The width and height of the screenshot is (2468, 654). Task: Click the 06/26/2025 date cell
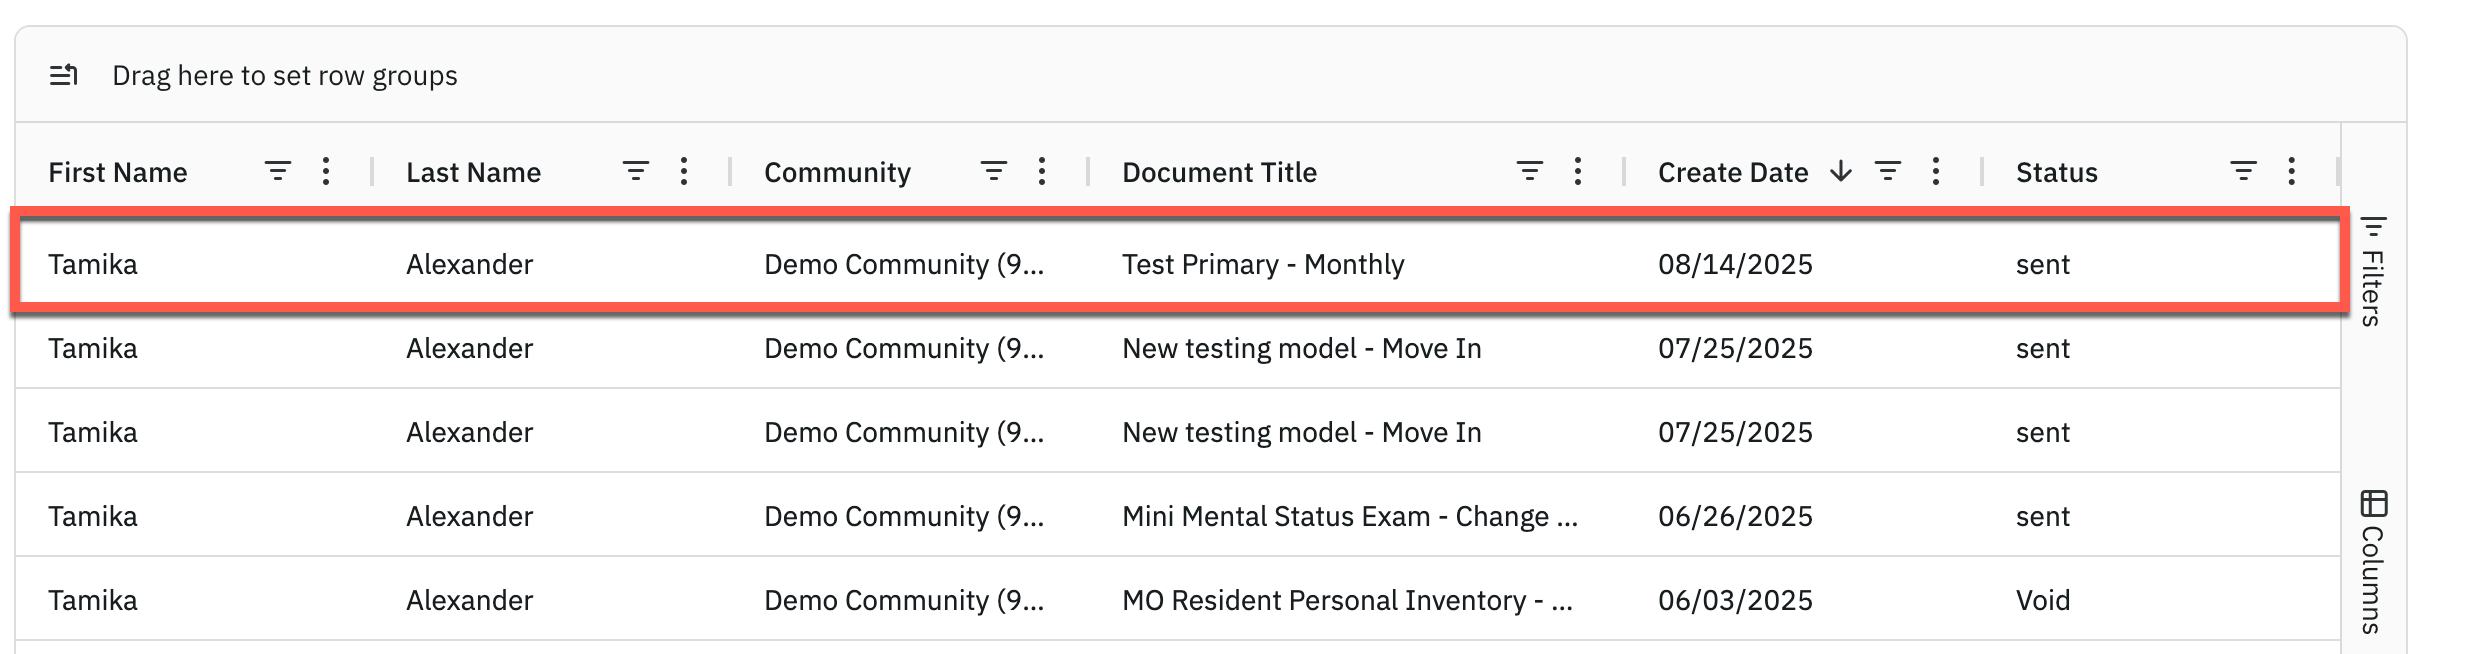coord(1735,516)
